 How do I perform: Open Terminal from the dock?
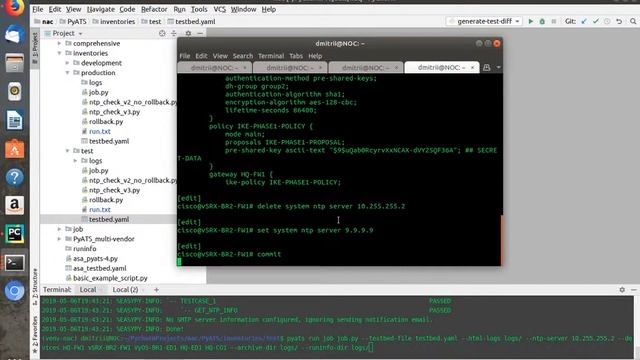click(14, 262)
